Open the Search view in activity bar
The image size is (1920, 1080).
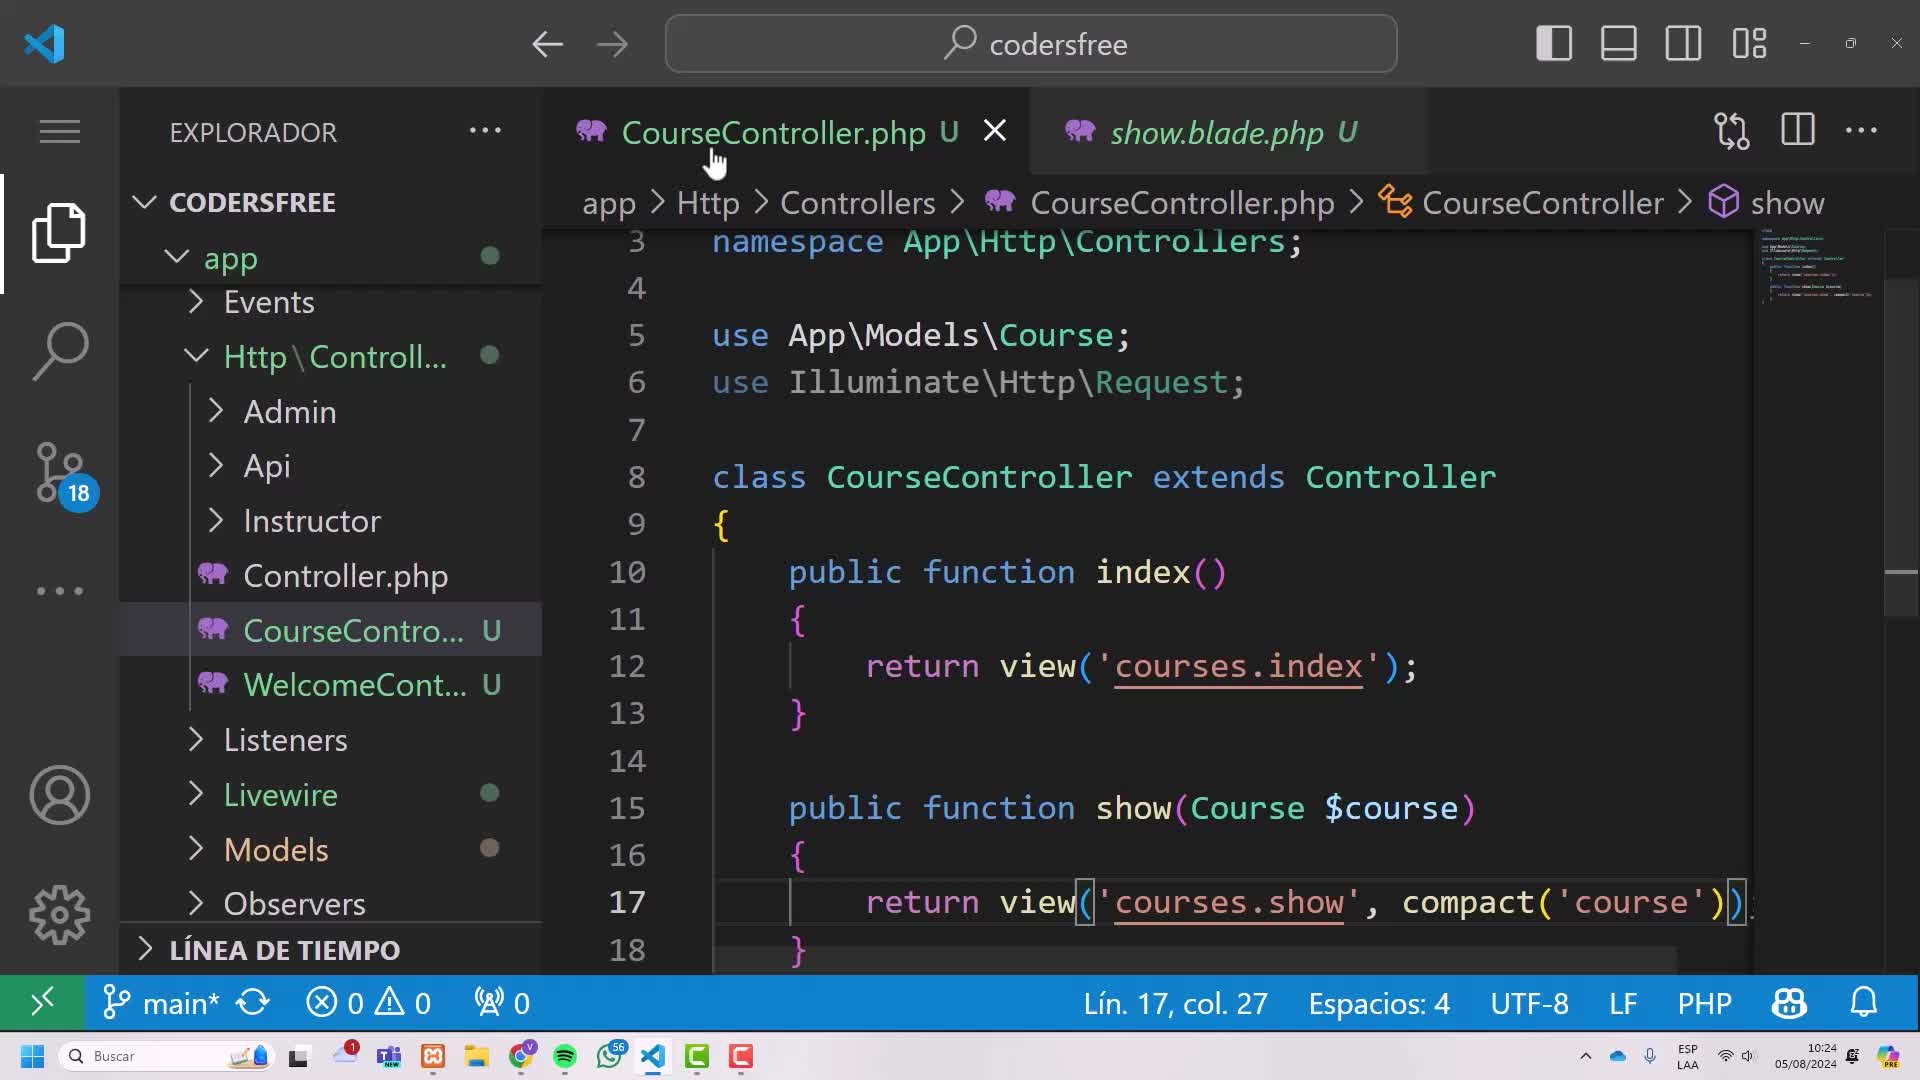(60, 350)
